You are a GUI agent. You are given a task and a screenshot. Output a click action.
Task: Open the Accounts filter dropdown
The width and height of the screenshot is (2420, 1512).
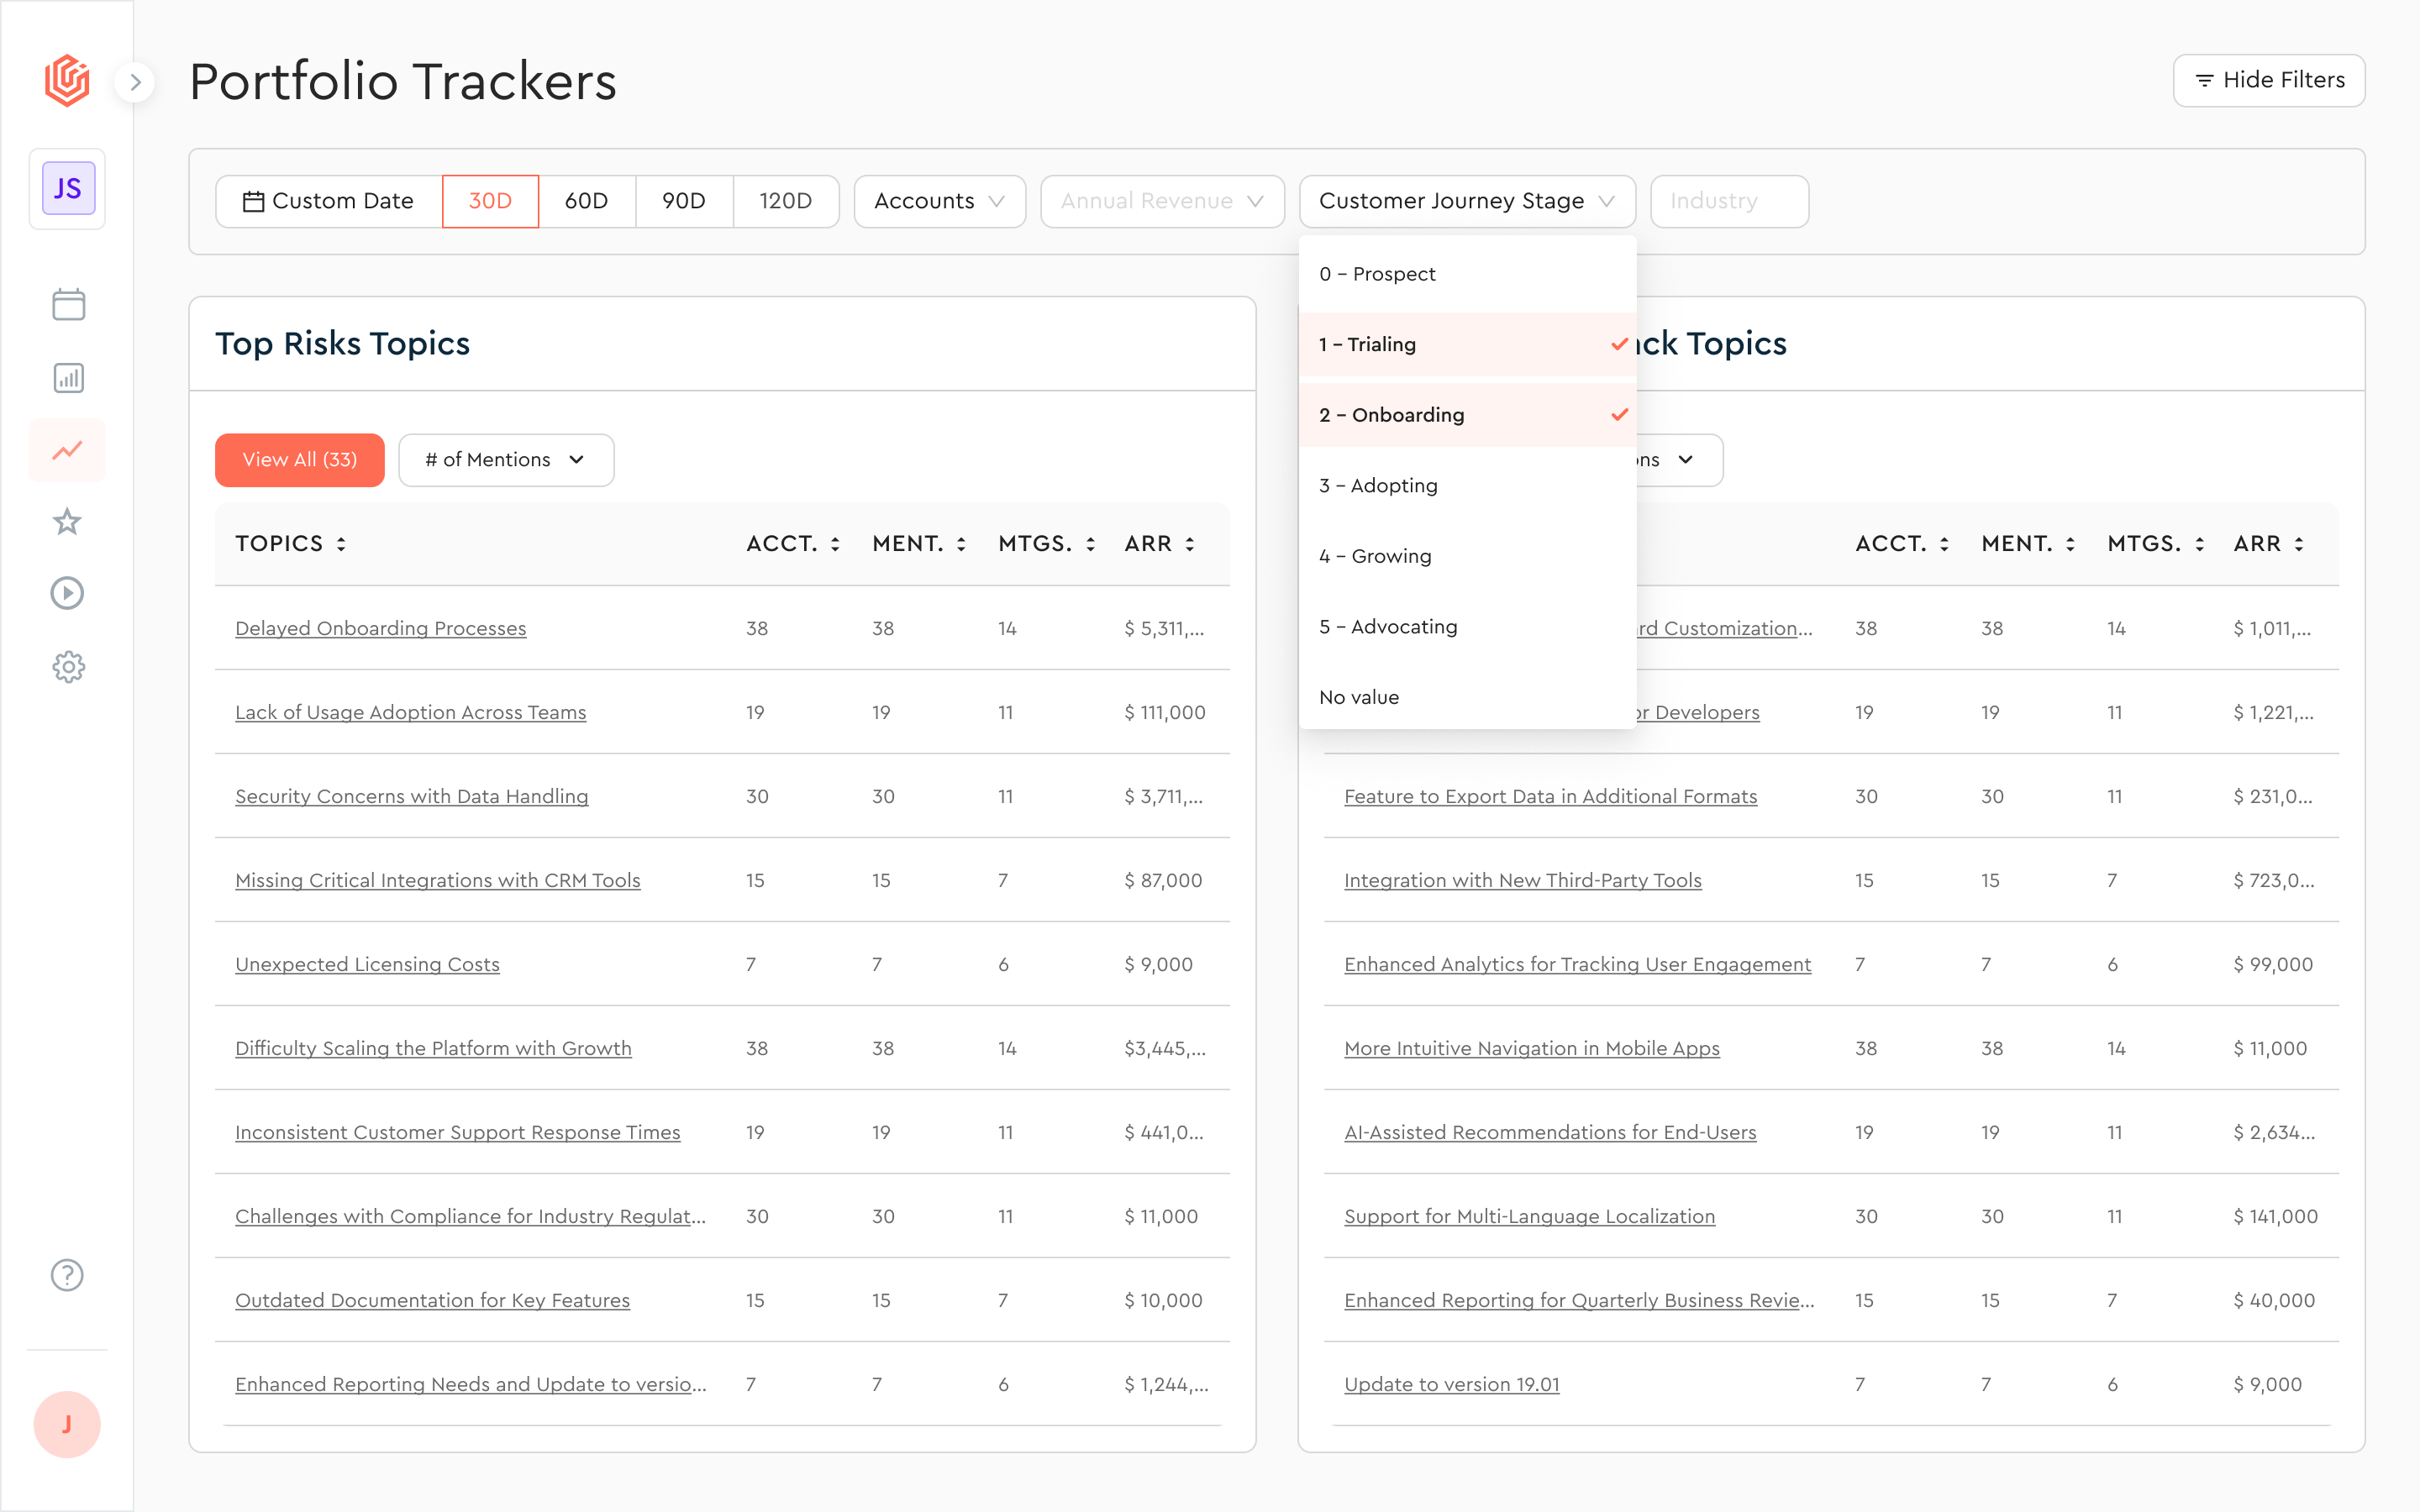939,202
